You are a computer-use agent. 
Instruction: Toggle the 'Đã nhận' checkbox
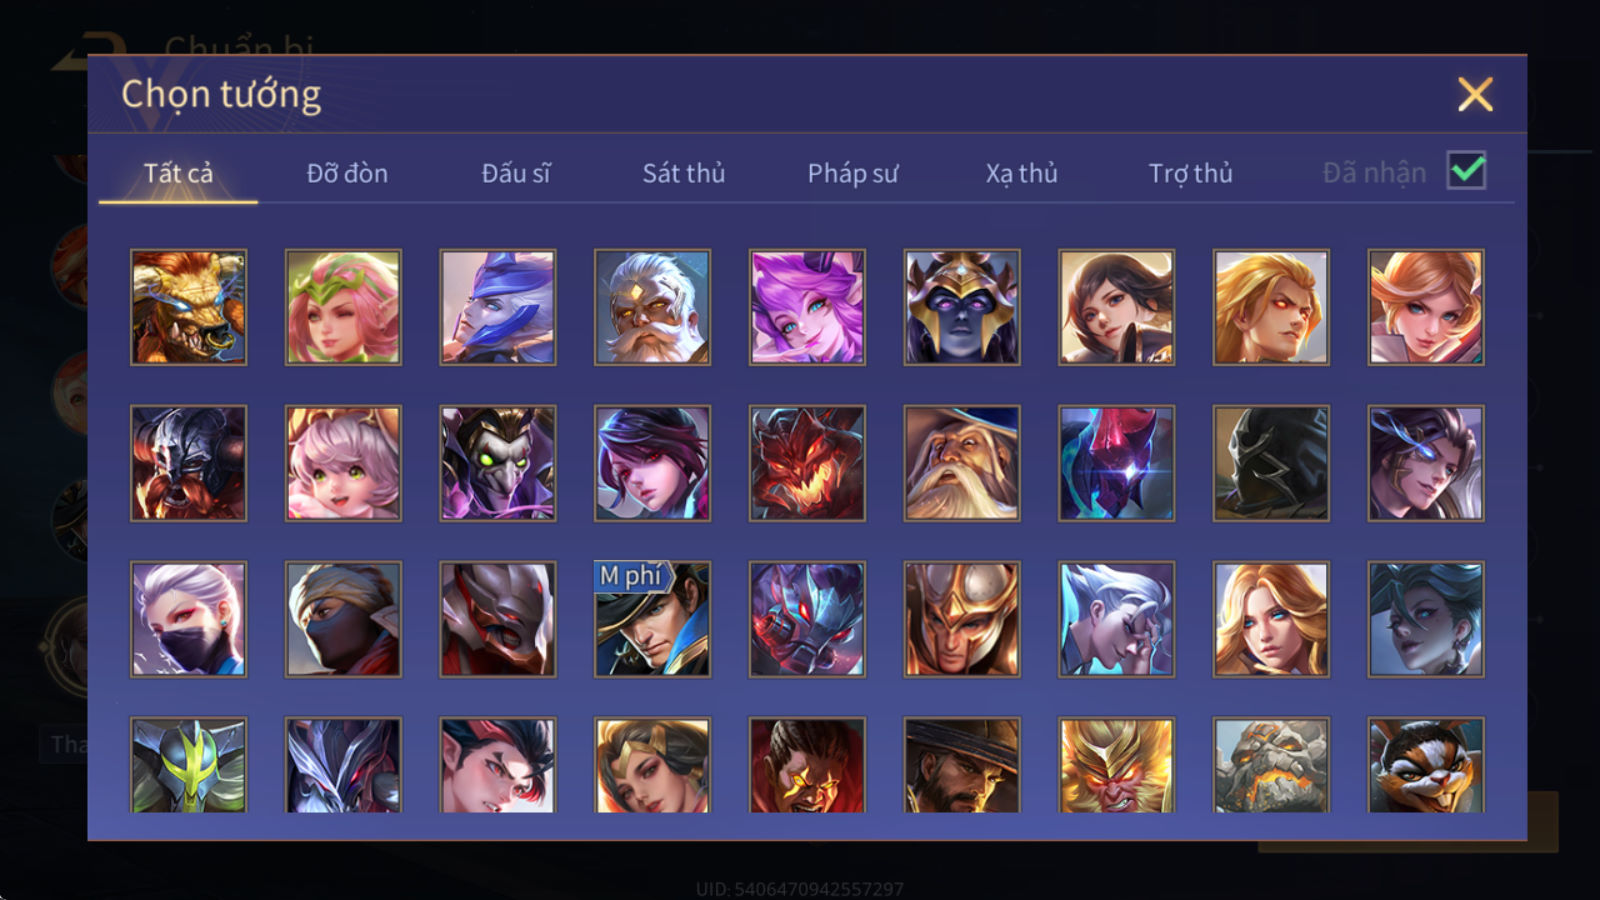1466,171
